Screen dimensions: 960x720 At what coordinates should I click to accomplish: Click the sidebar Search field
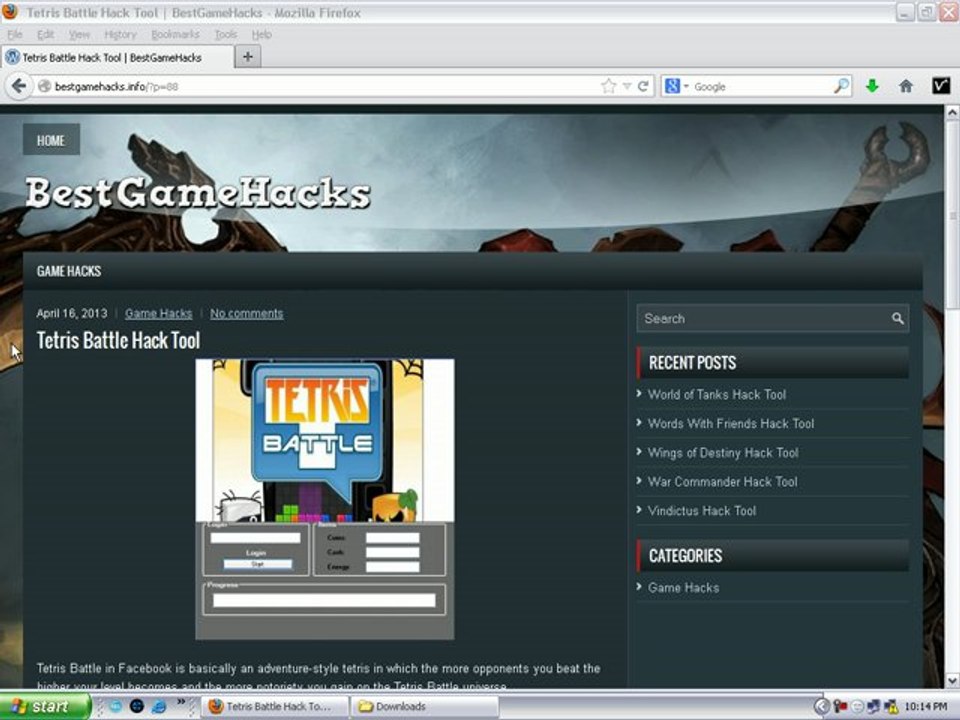[x=764, y=318]
